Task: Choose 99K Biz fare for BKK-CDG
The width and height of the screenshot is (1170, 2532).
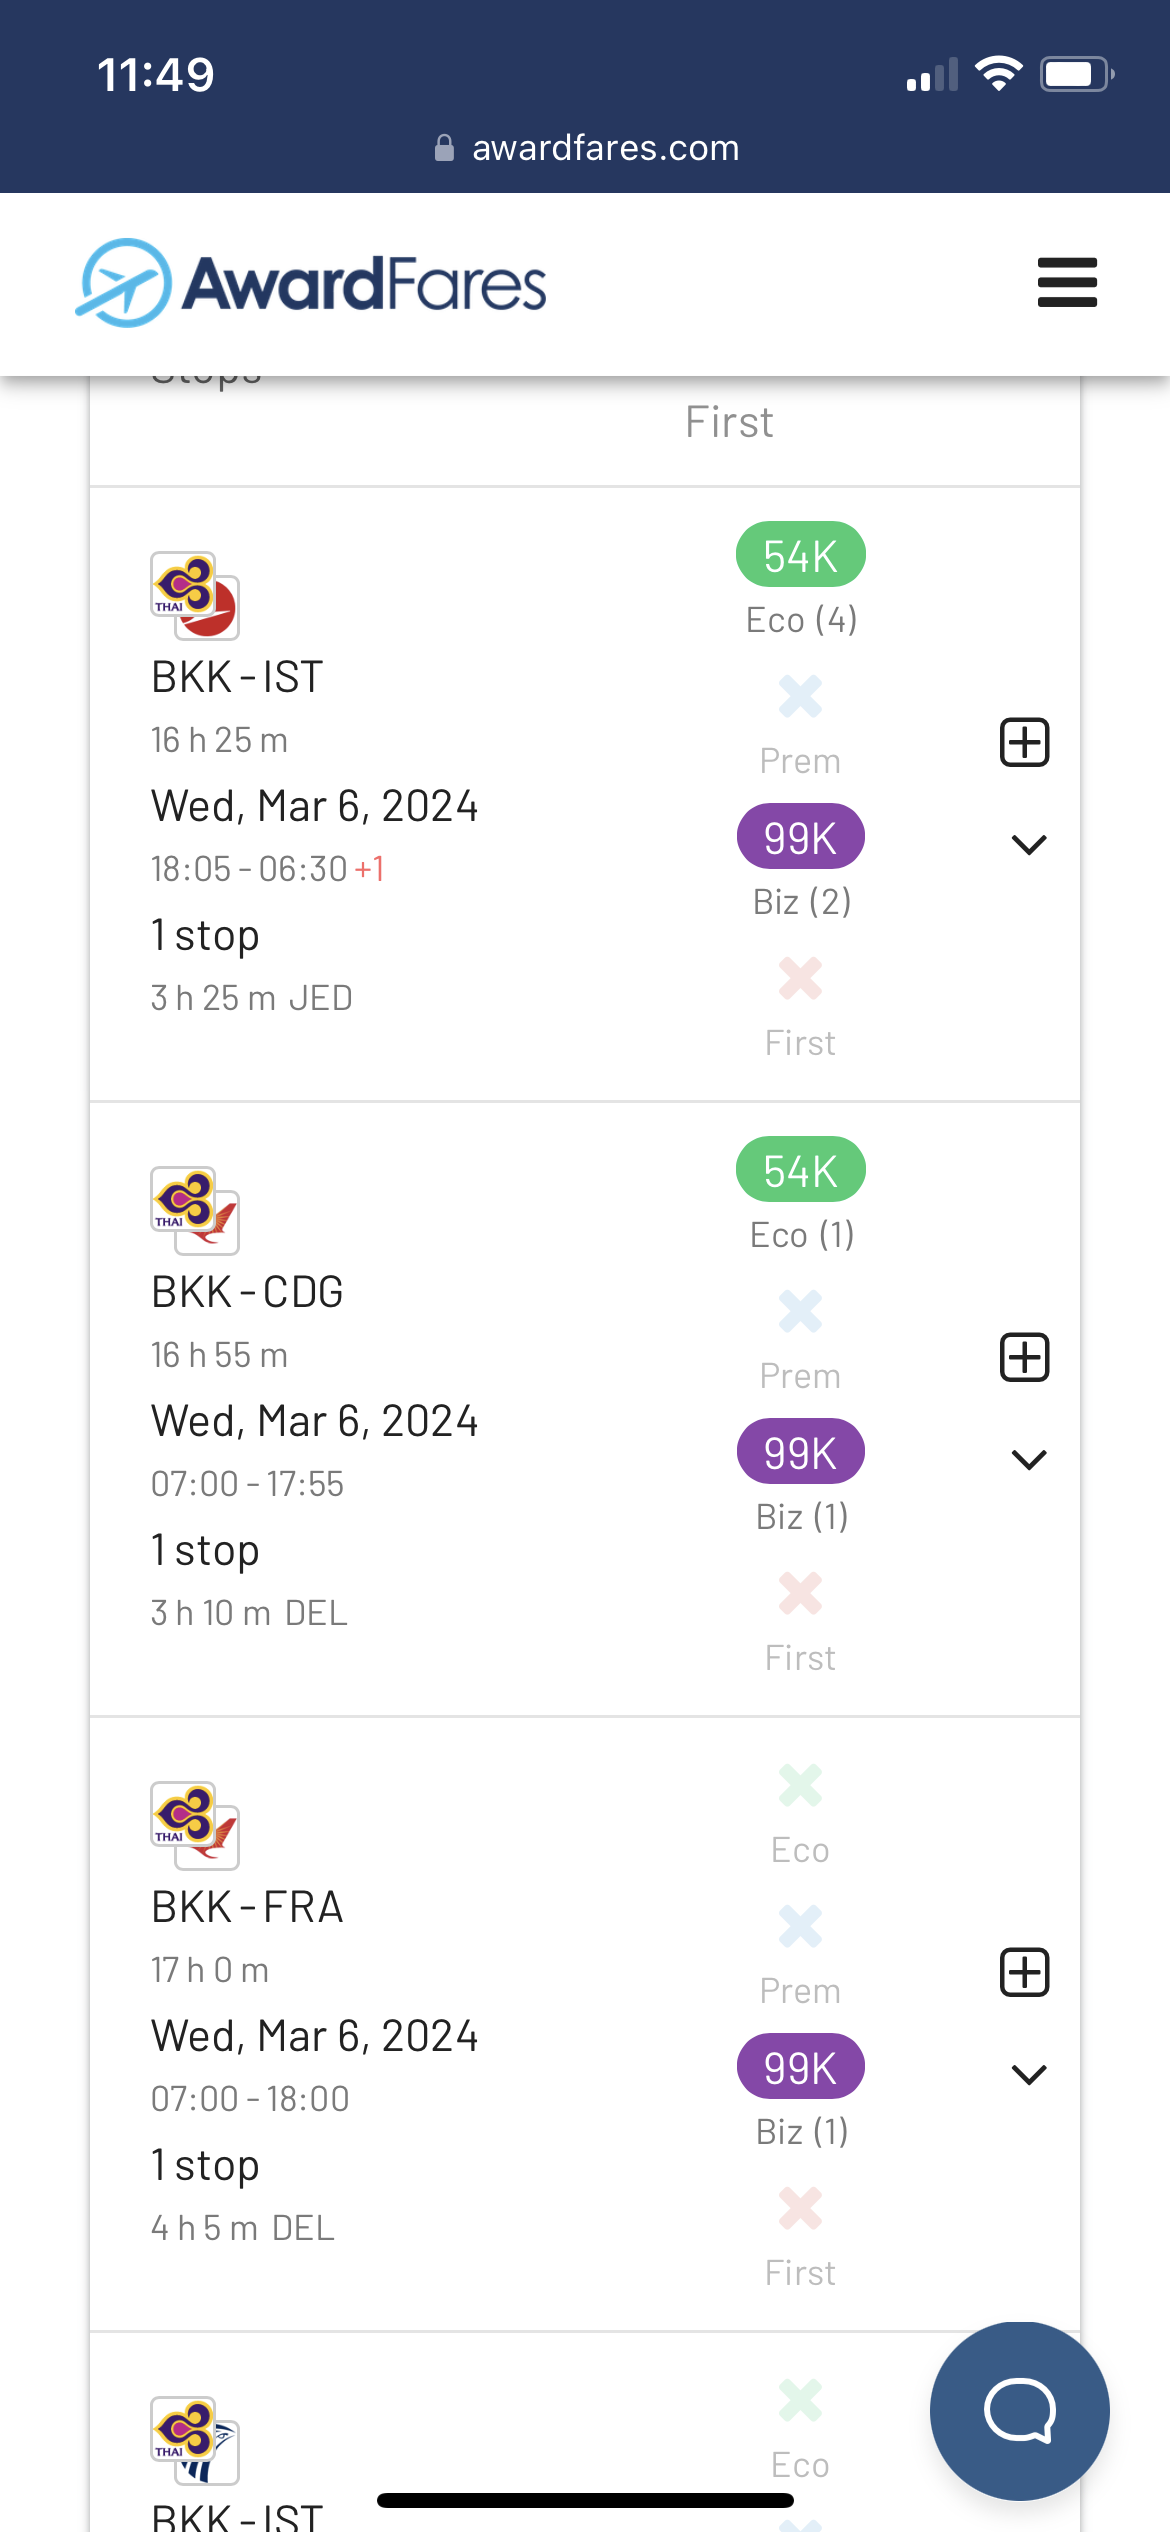Action: point(800,1452)
